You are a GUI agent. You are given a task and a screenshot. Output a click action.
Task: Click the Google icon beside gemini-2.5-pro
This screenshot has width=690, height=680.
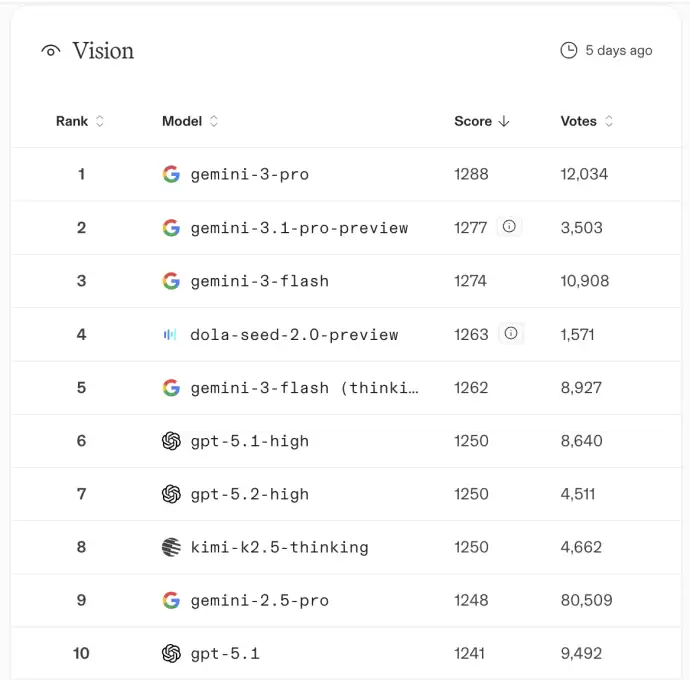[x=171, y=600]
